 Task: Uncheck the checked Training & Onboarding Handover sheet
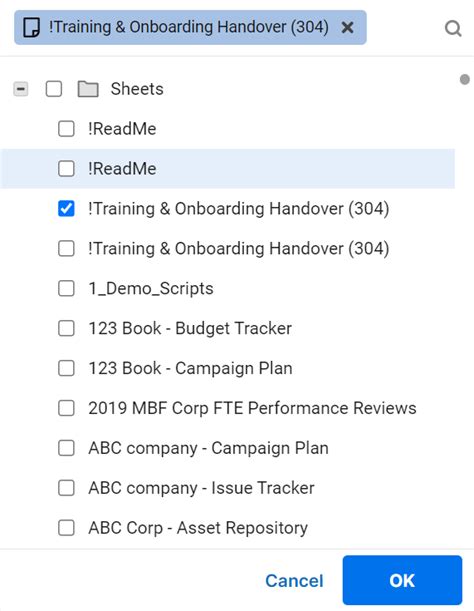coord(66,208)
